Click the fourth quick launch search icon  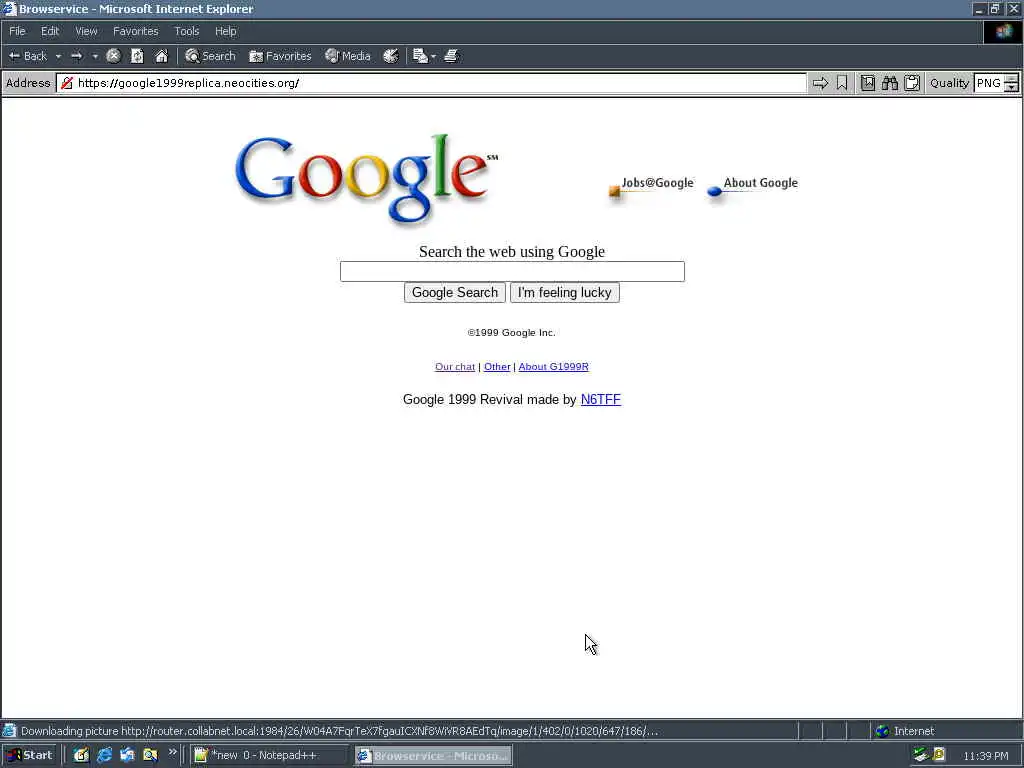click(x=150, y=755)
